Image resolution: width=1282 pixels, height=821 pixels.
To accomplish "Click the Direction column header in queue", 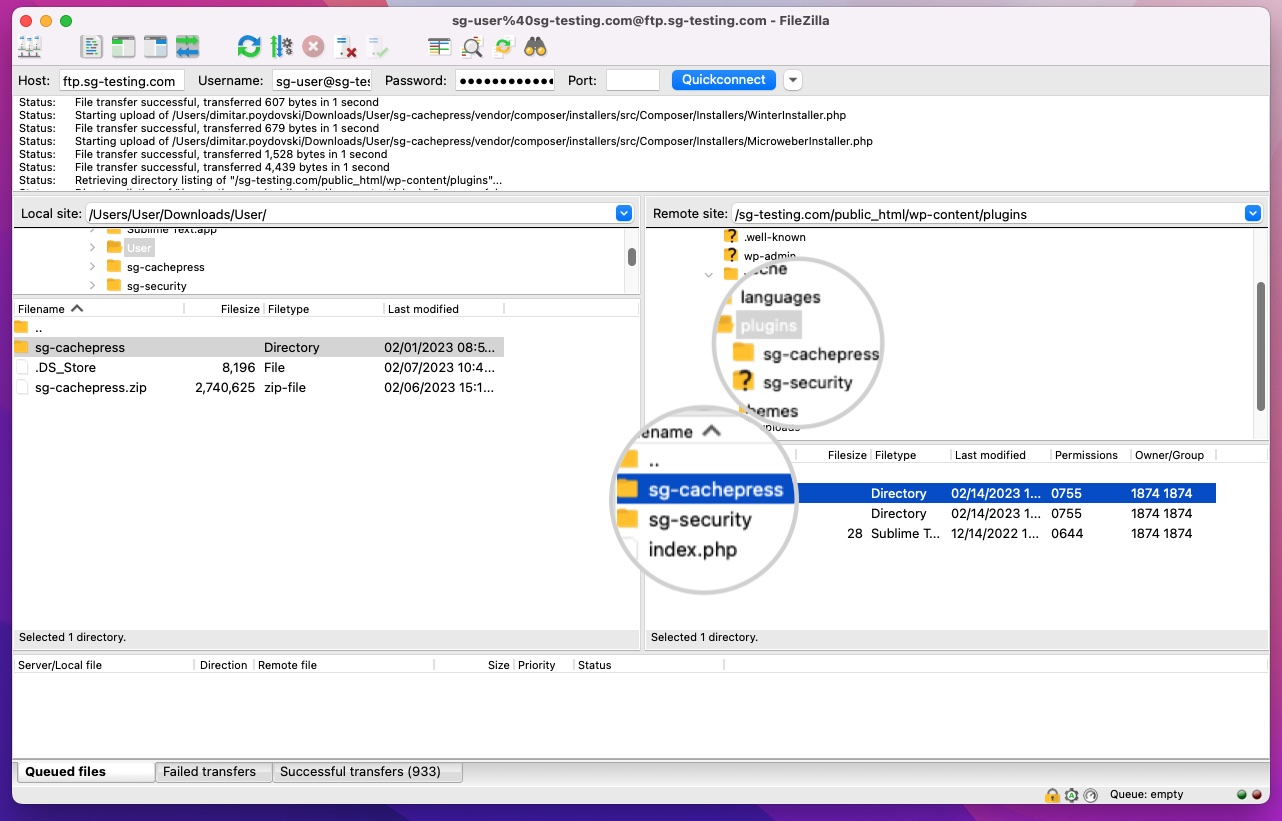I will click(224, 665).
